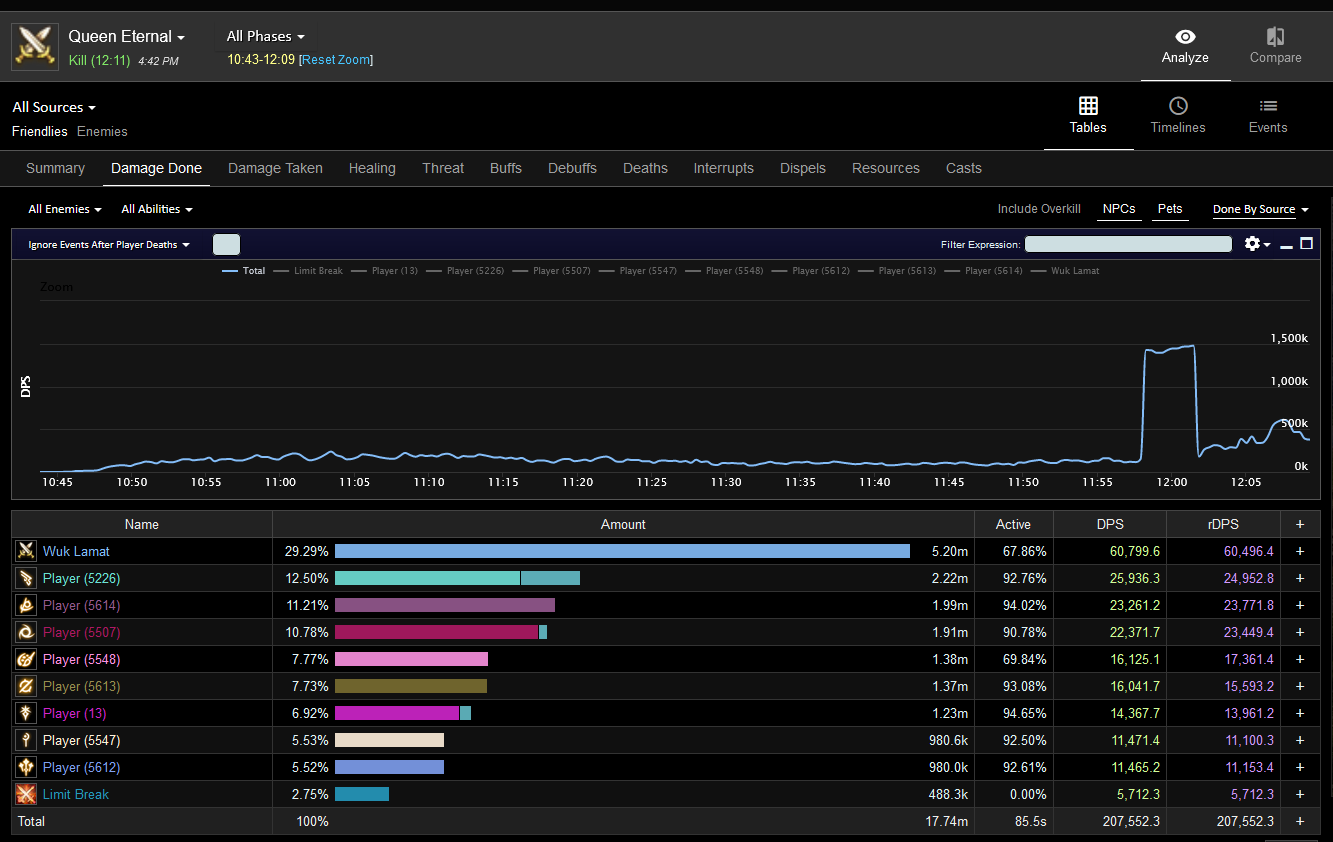This screenshot has width=1333, height=842.
Task: Expand the Player (5226) row plus button
Action: pyautogui.click(x=1300, y=578)
